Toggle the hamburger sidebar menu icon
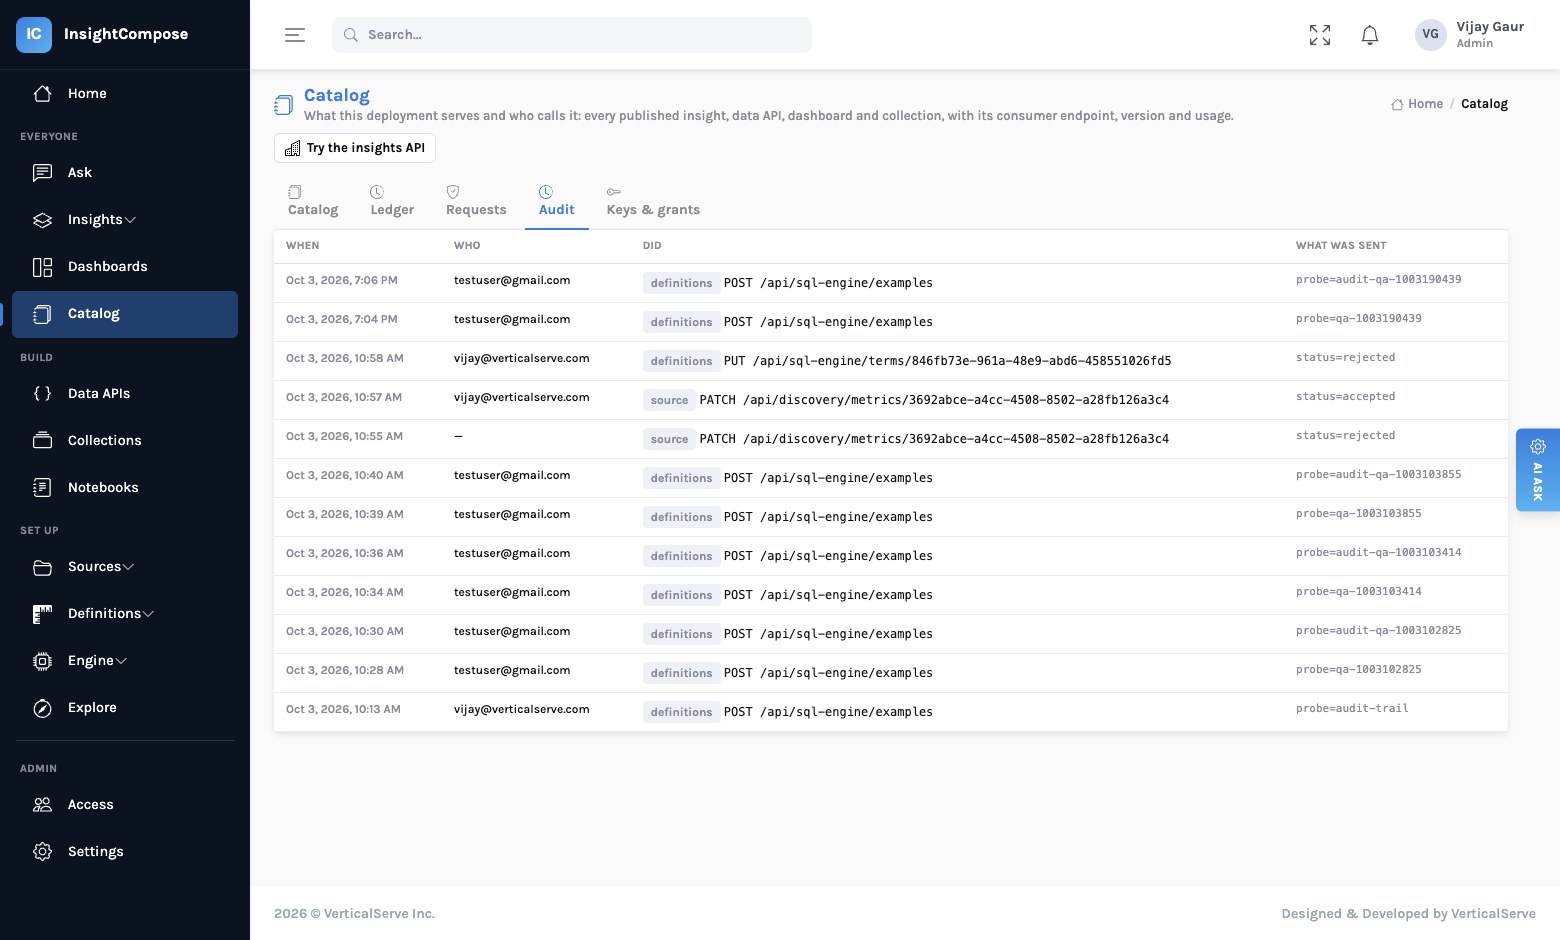The height and width of the screenshot is (940, 1560). pyautogui.click(x=295, y=35)
